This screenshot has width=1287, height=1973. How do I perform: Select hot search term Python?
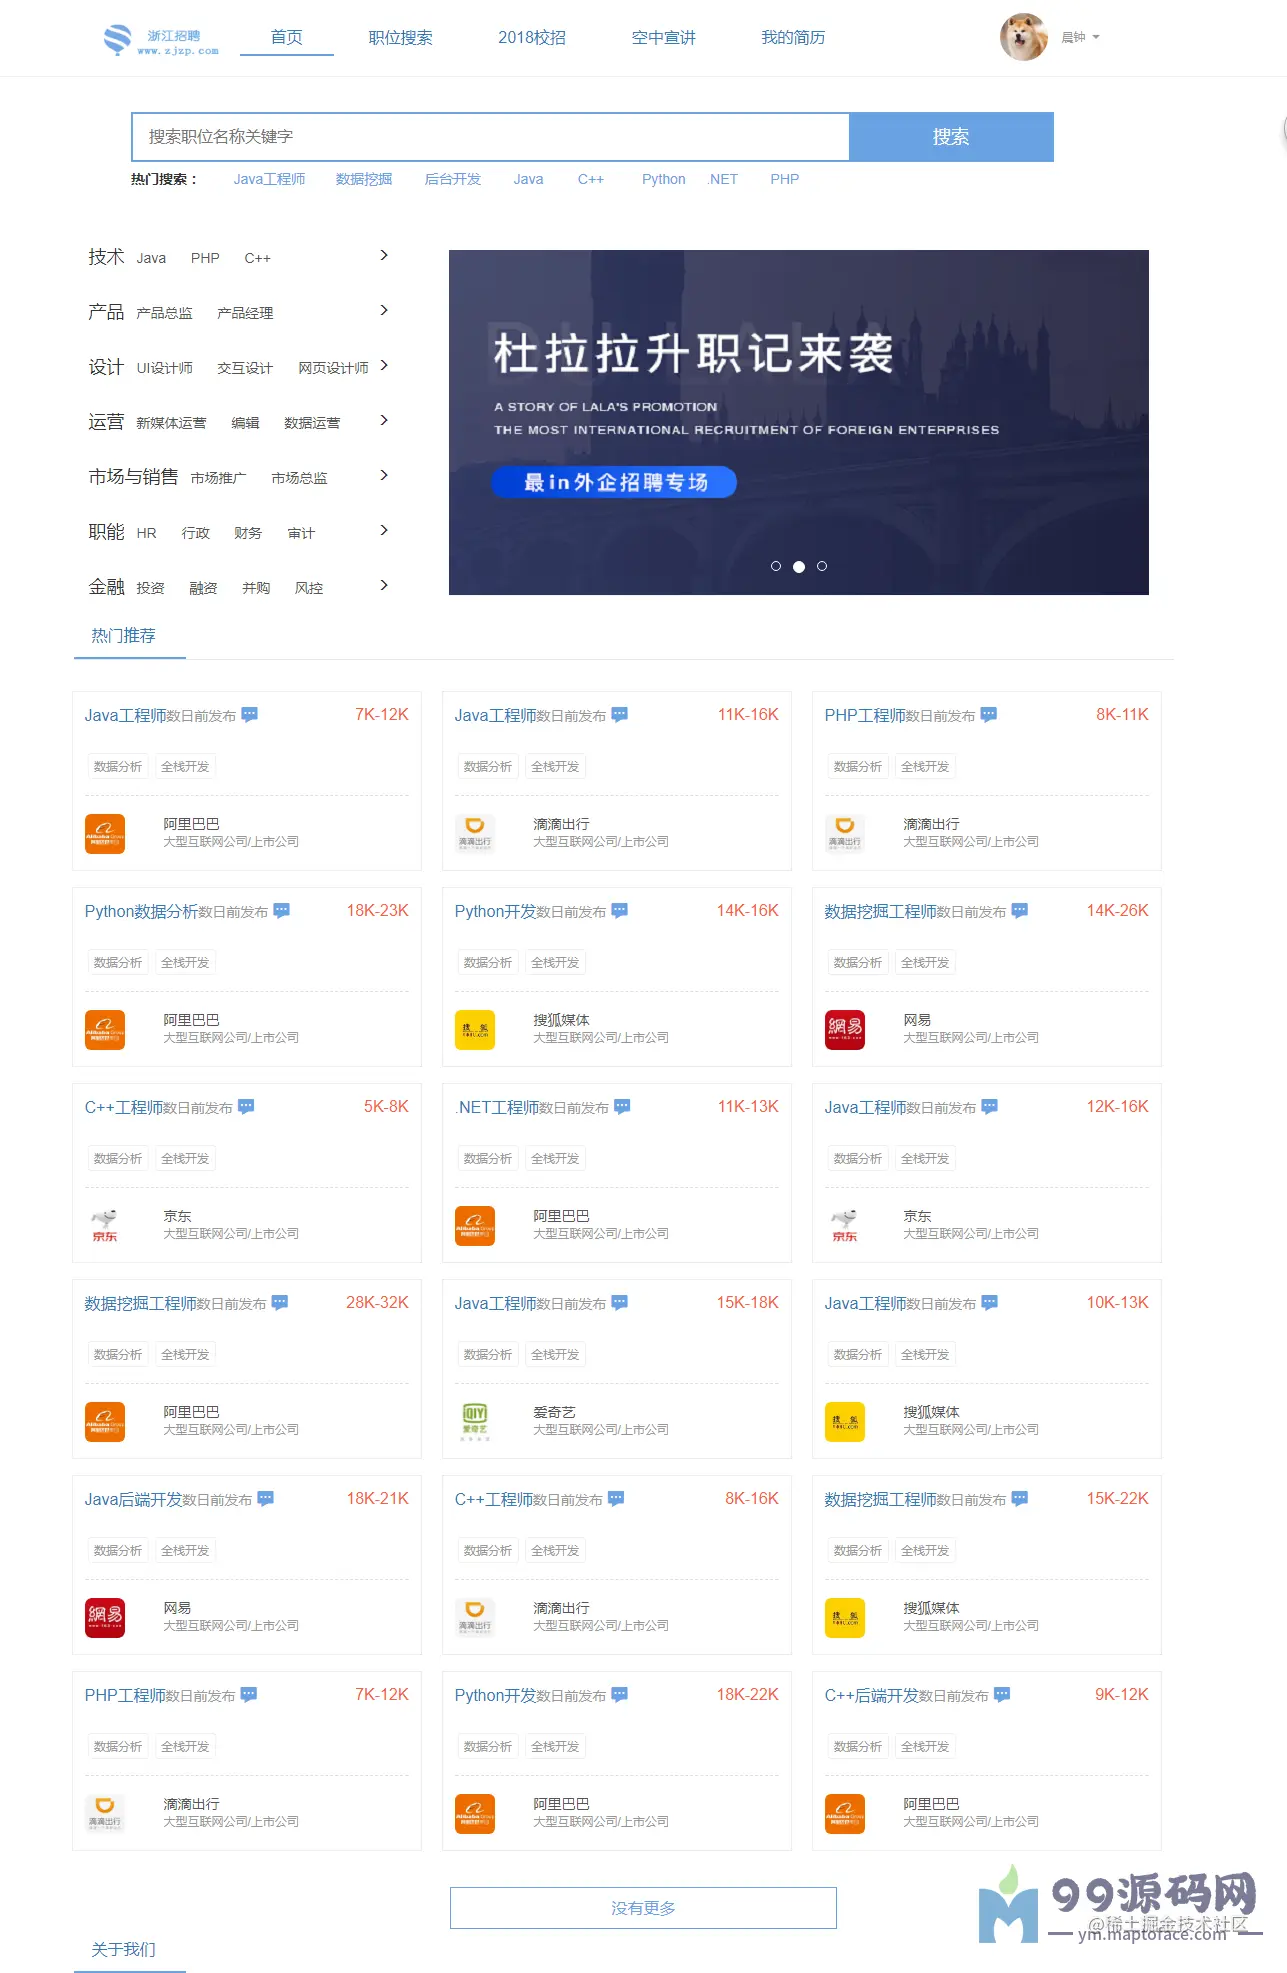[x=664, y=179]
